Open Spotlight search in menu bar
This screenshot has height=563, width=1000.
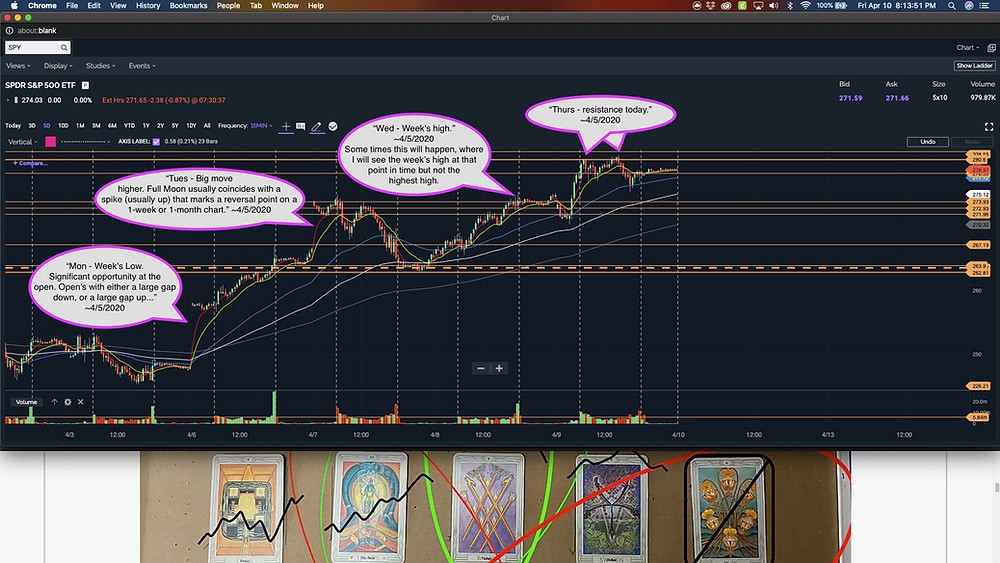[952, 5]
